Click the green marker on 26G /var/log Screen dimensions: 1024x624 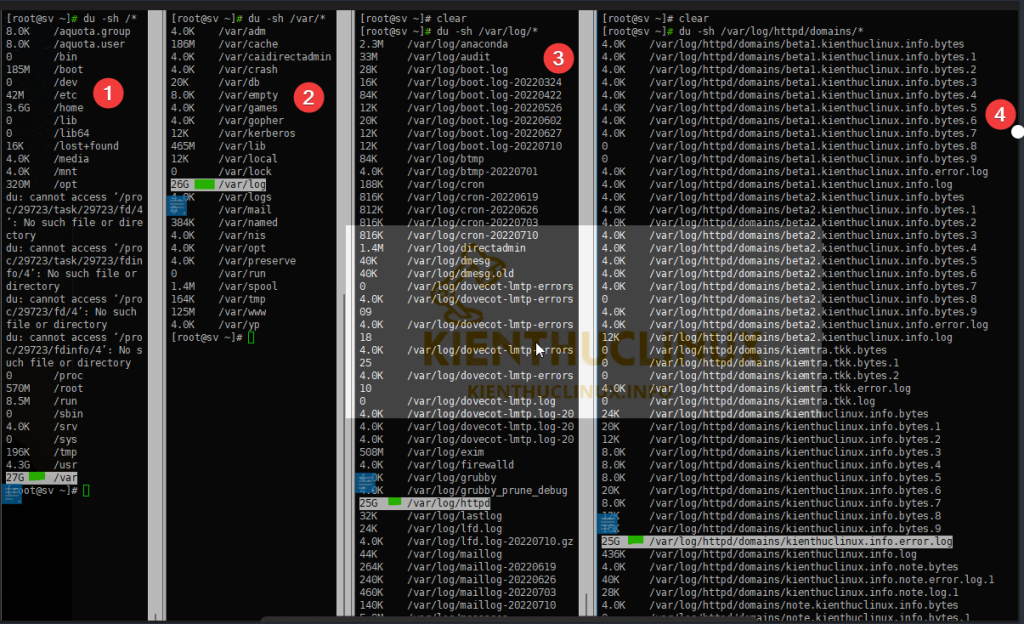click(204, 185)
